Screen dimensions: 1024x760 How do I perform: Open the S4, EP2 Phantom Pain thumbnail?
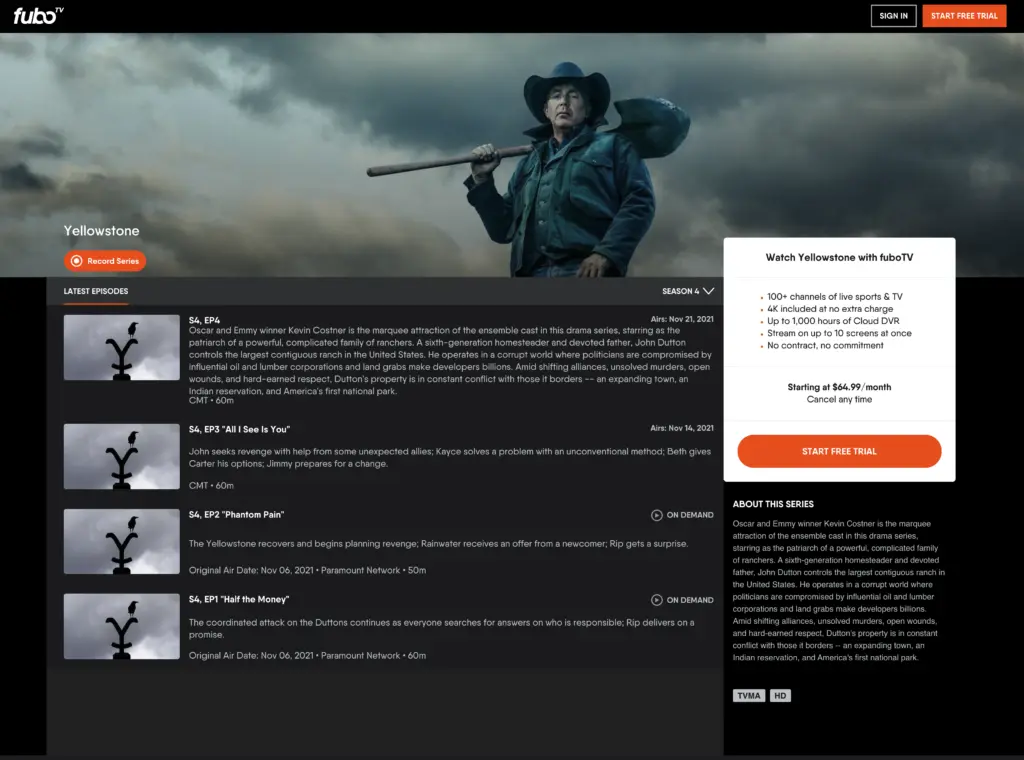point(121,541)
